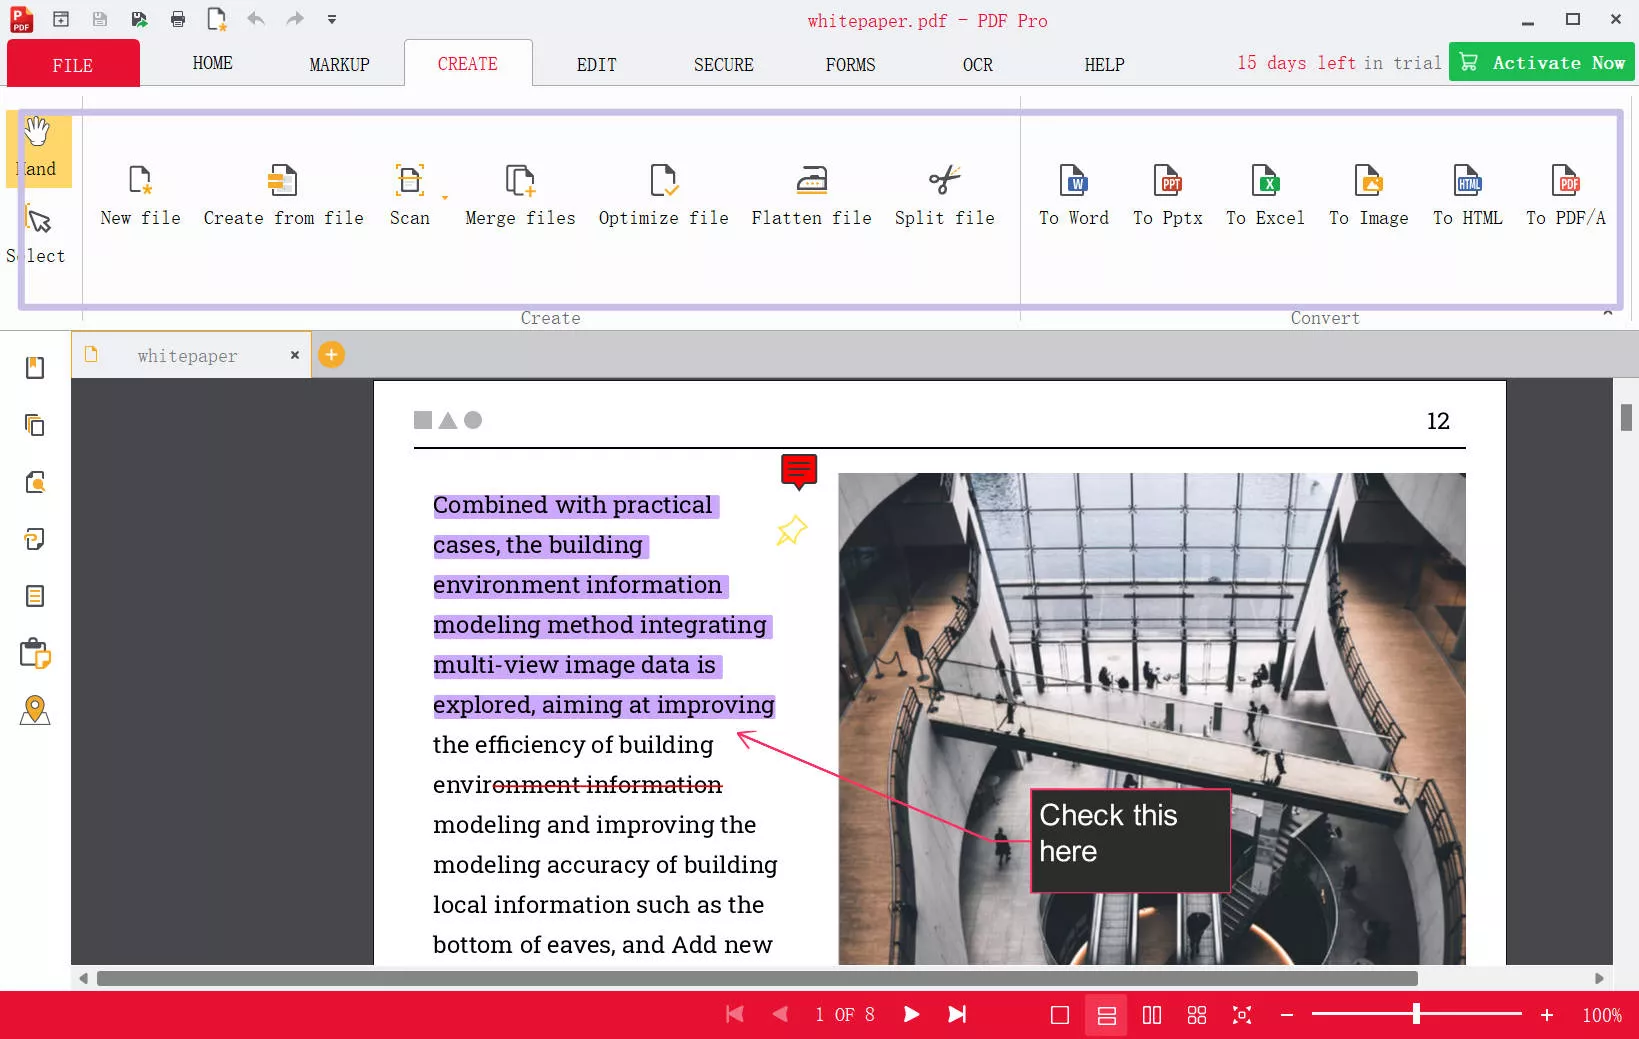
Task: Open the OCR ribbon tab
Action: (x=977, y=64)
